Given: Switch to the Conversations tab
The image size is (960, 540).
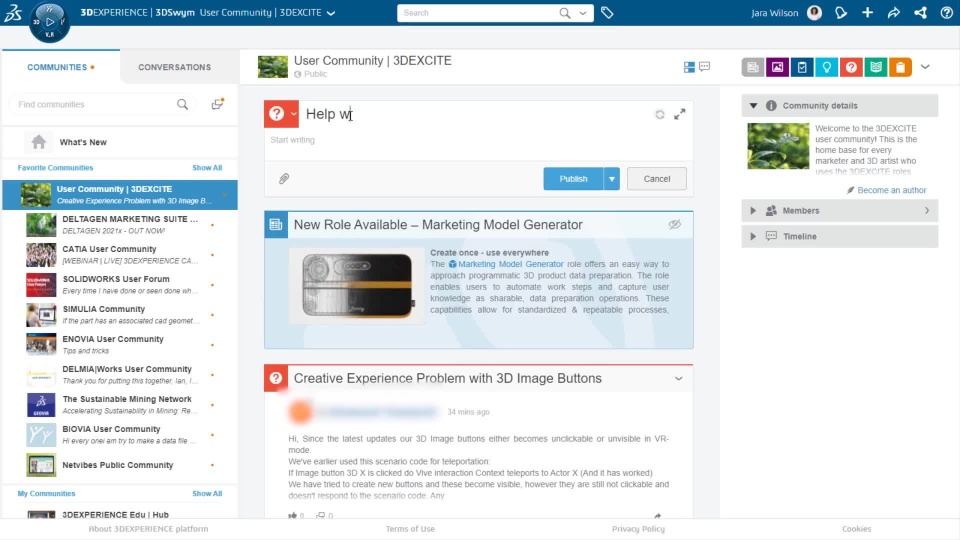Looking at the screenshot, I should [x=174, y=67].
